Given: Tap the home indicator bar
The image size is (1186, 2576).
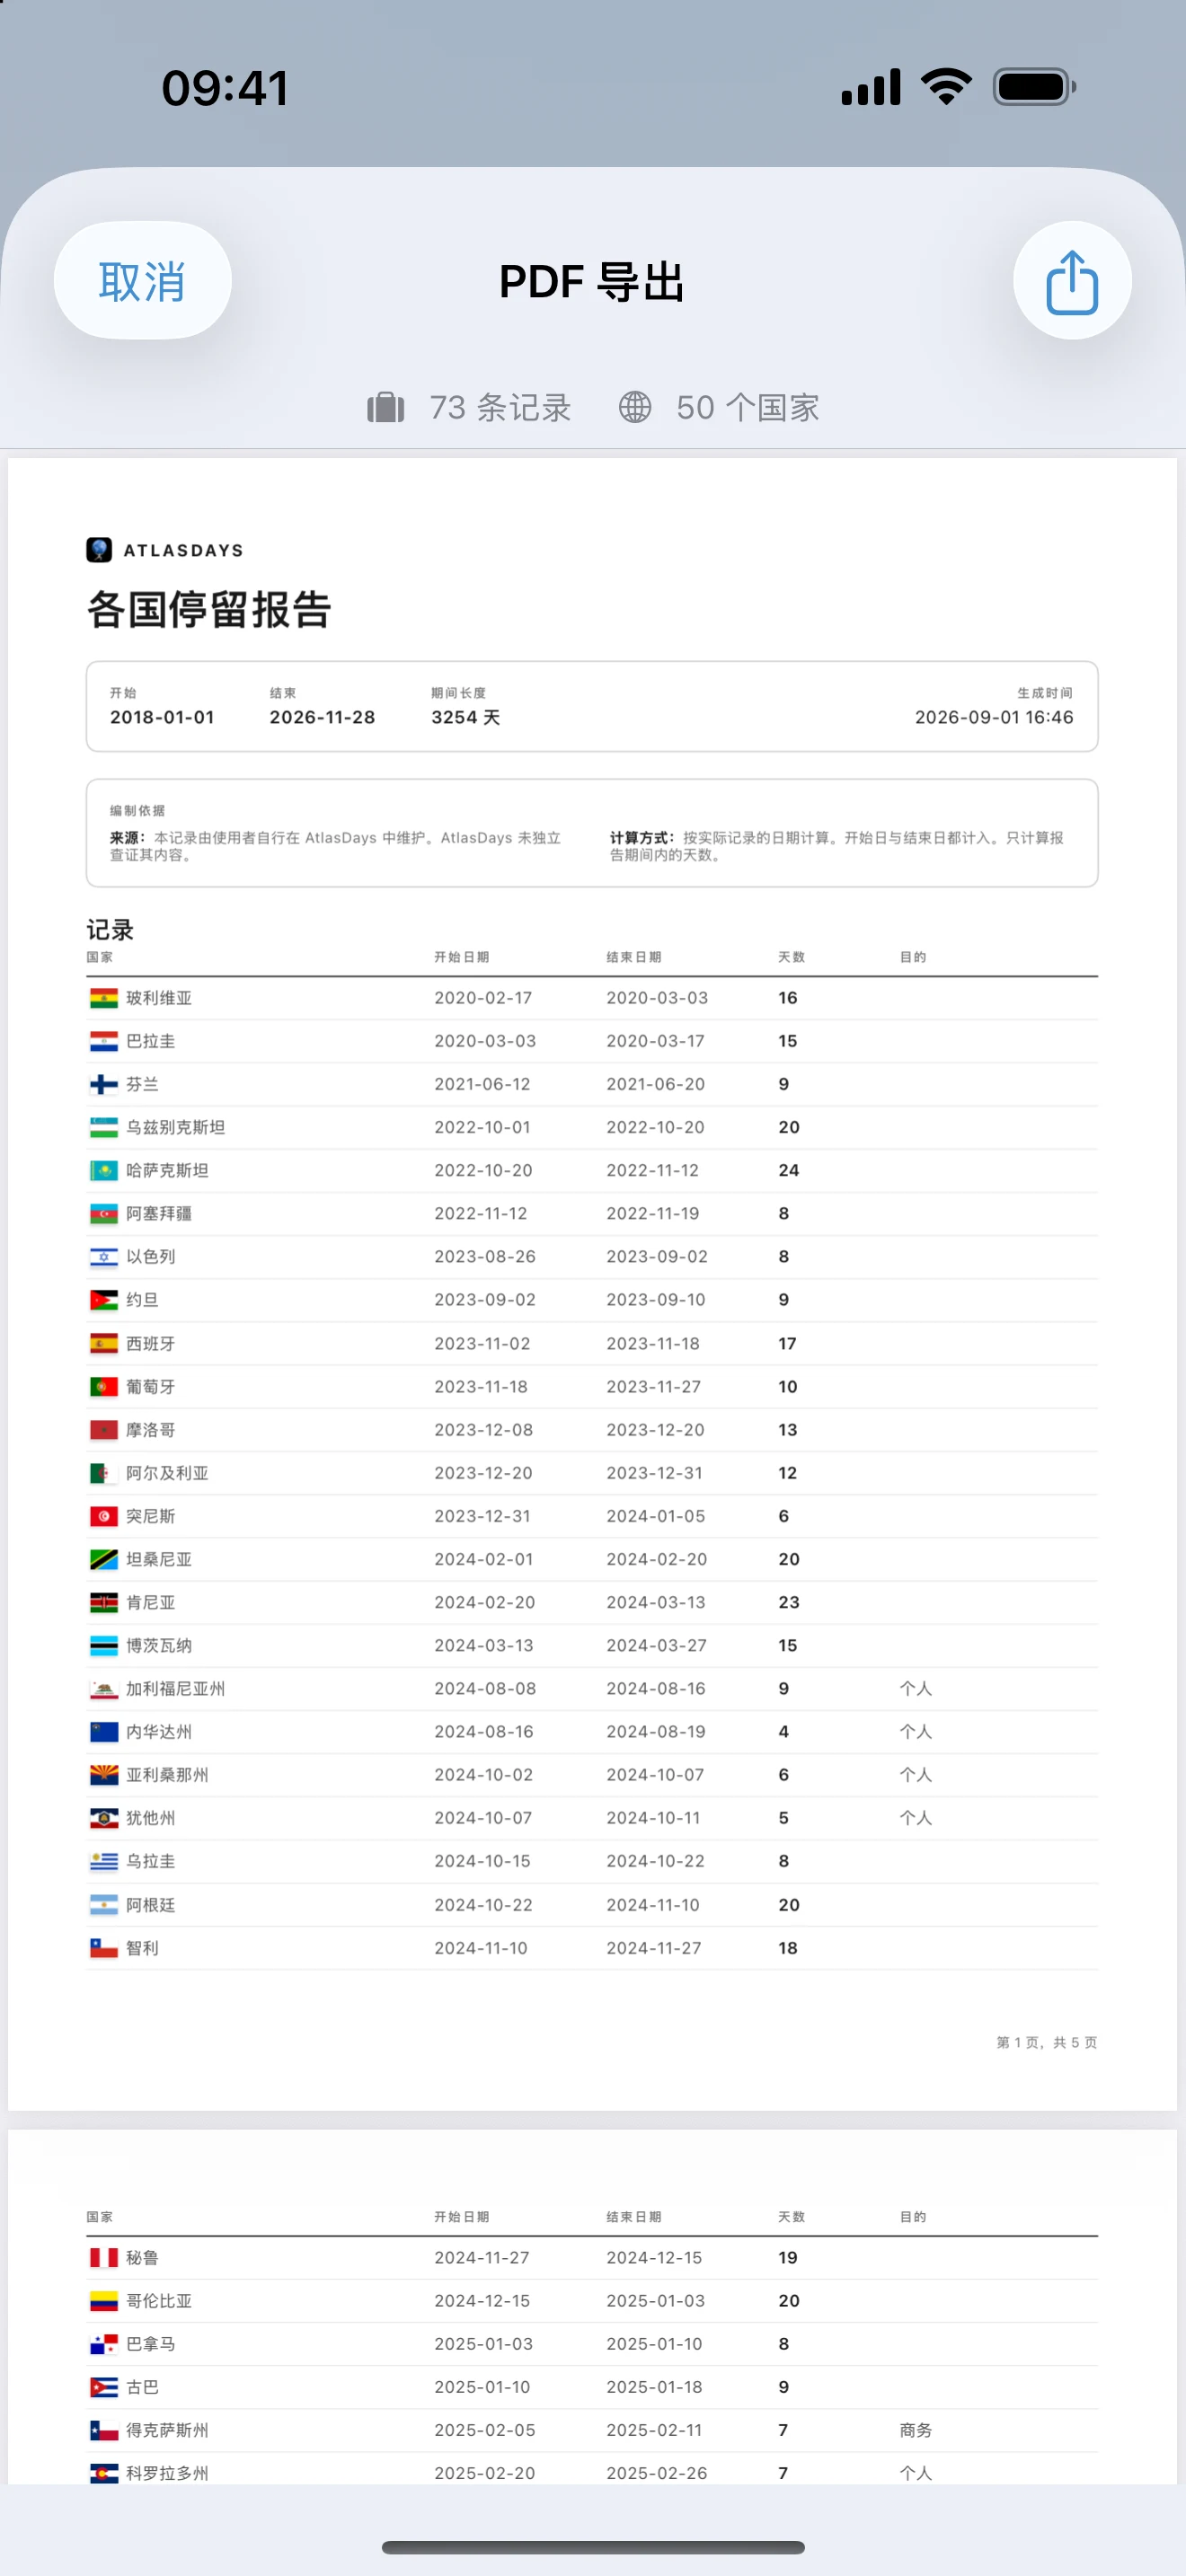Looking at the screenshot, I should pos(593,2547).
